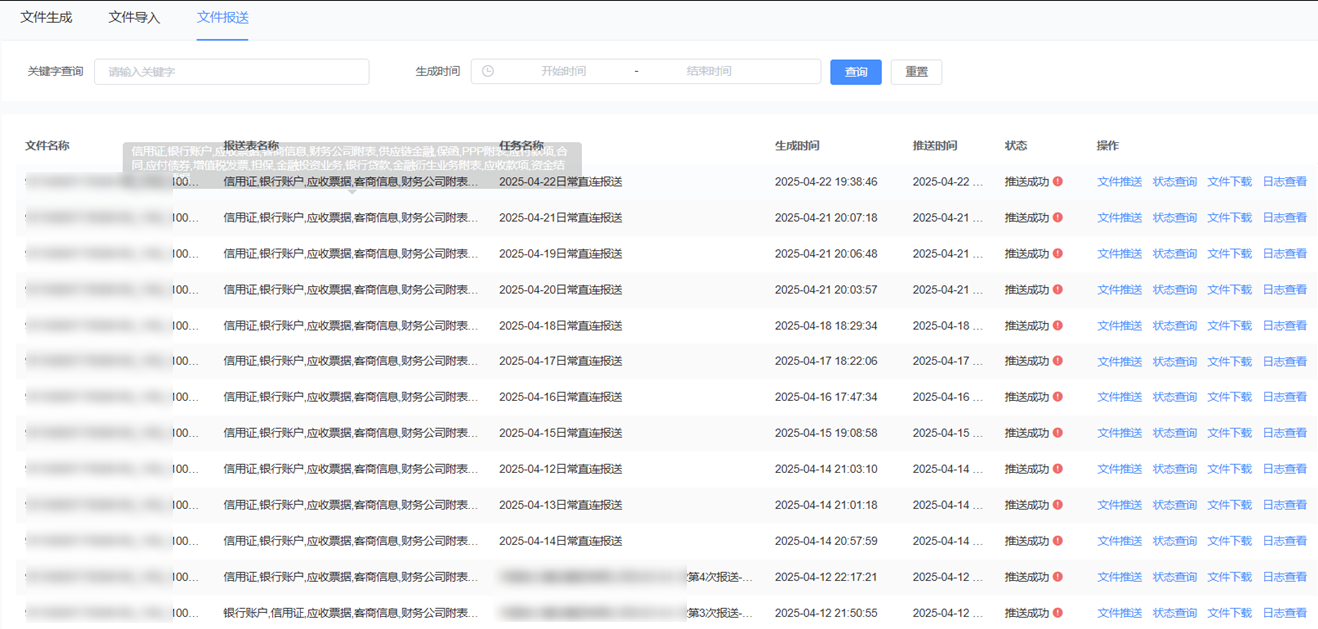The height and width of the screenshot is (629, 1318).
Task: Click 状态查询 in the 2025-04-12 22:17:21 row
Action: 1175,577
